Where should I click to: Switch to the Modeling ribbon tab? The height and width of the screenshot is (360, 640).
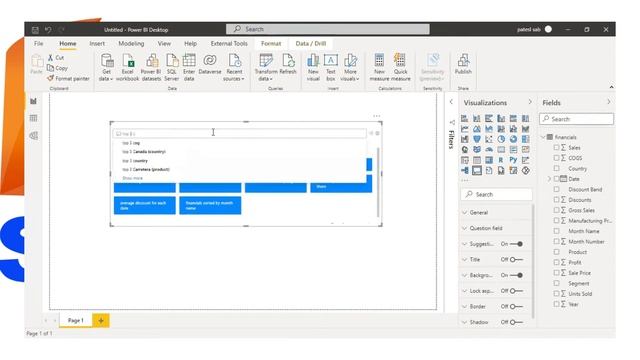coord(131,43)
